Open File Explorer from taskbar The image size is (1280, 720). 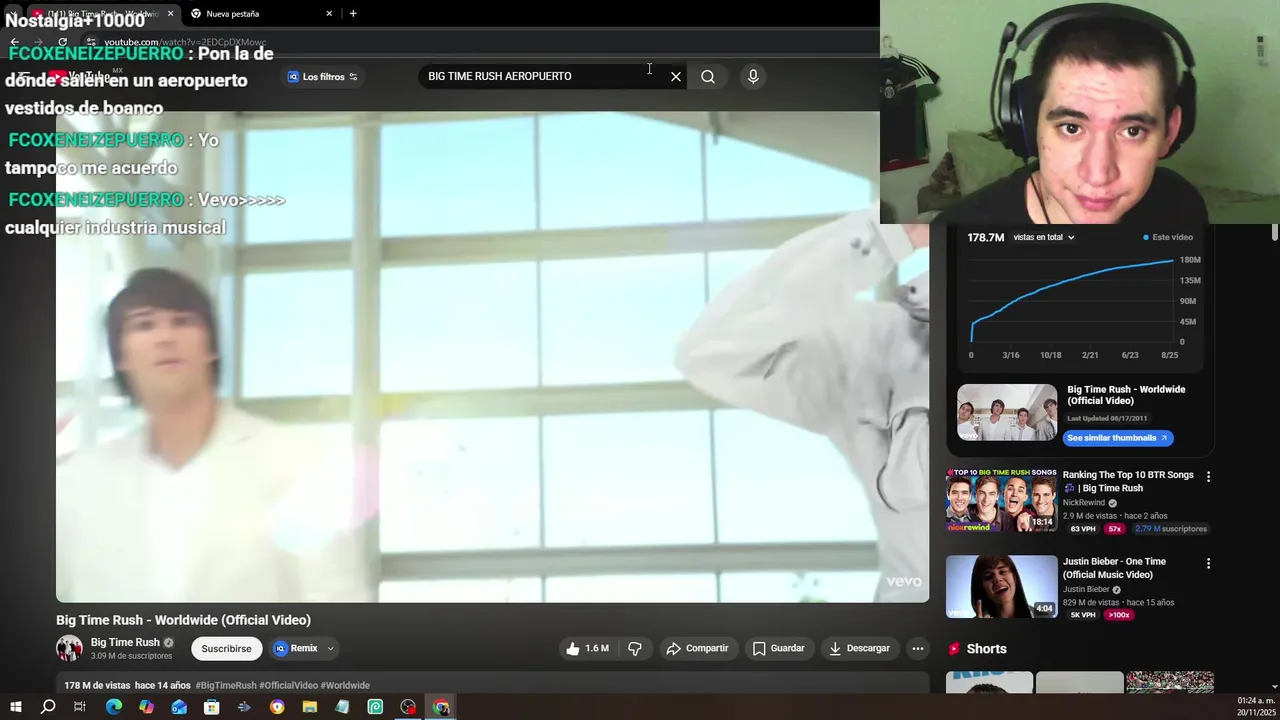310,707
